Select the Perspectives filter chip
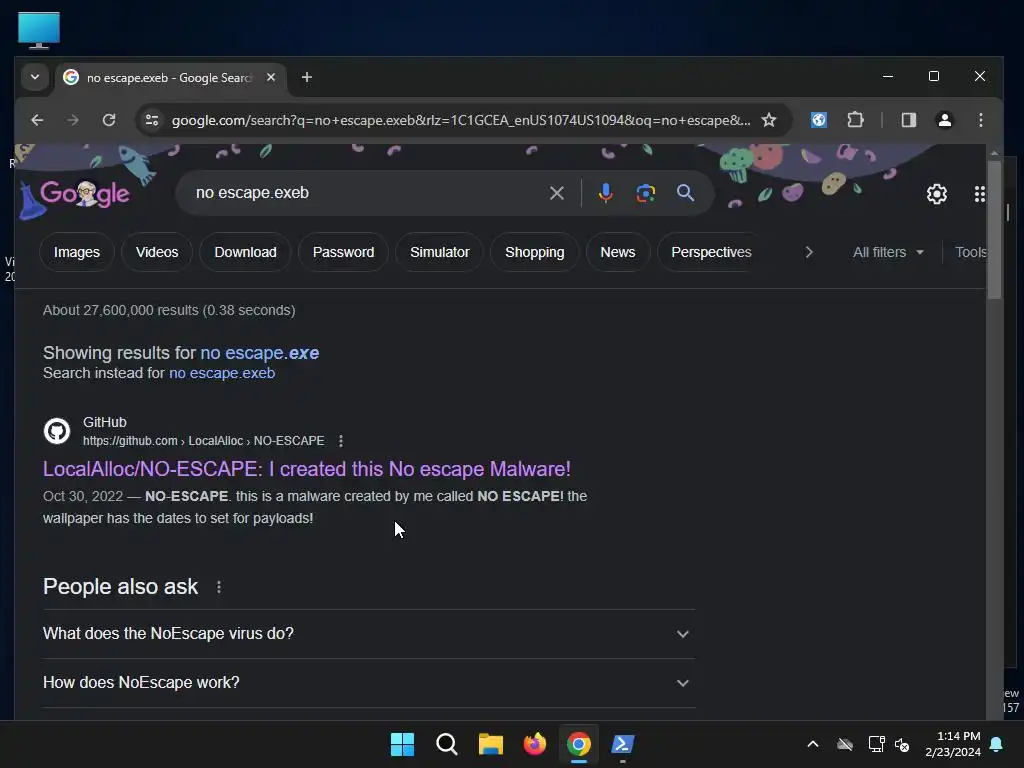 [x=711, y=252]
